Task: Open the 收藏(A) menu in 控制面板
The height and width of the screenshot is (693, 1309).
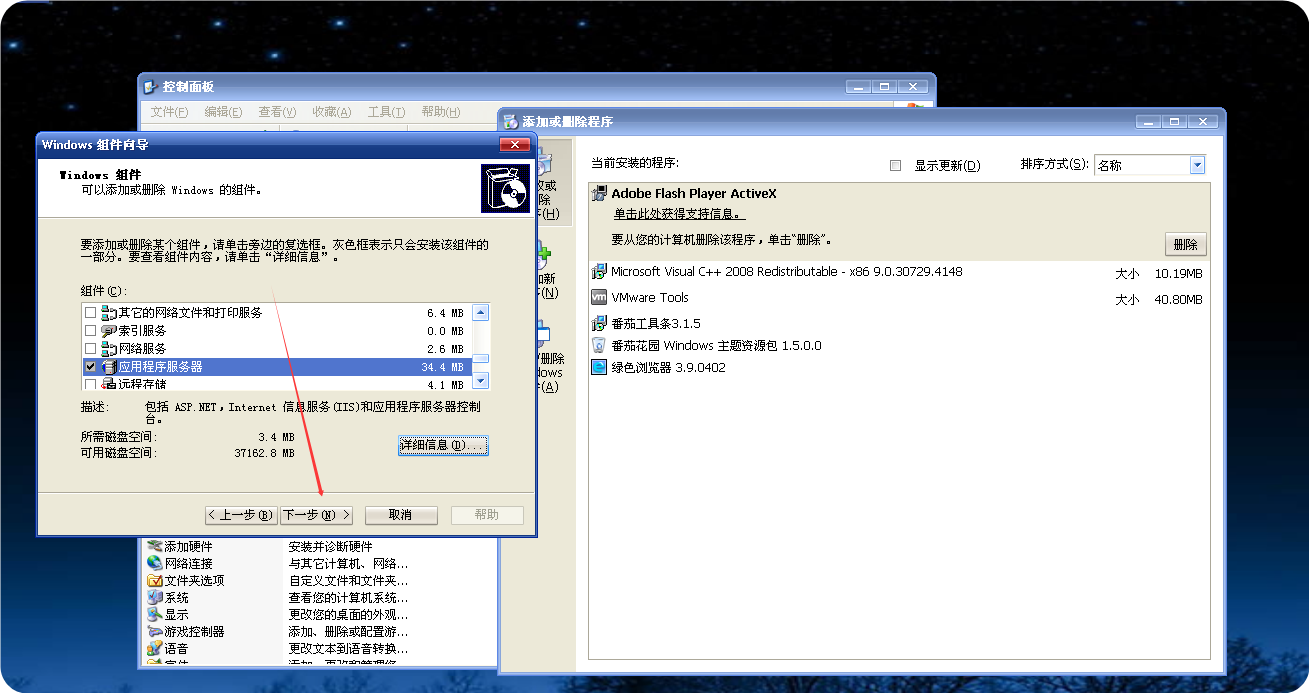Action: (x=332, y=112)
